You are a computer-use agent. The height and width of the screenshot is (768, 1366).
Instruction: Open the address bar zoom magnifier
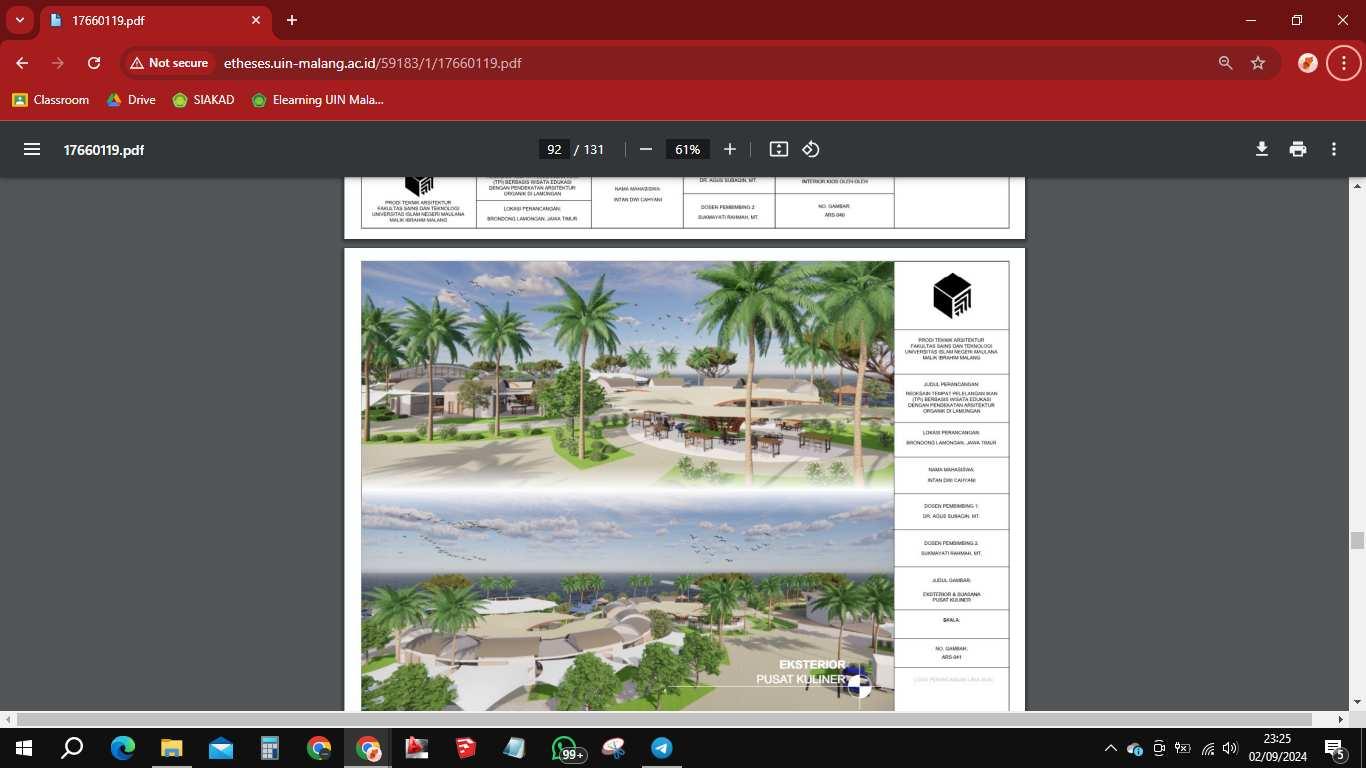1225,63
